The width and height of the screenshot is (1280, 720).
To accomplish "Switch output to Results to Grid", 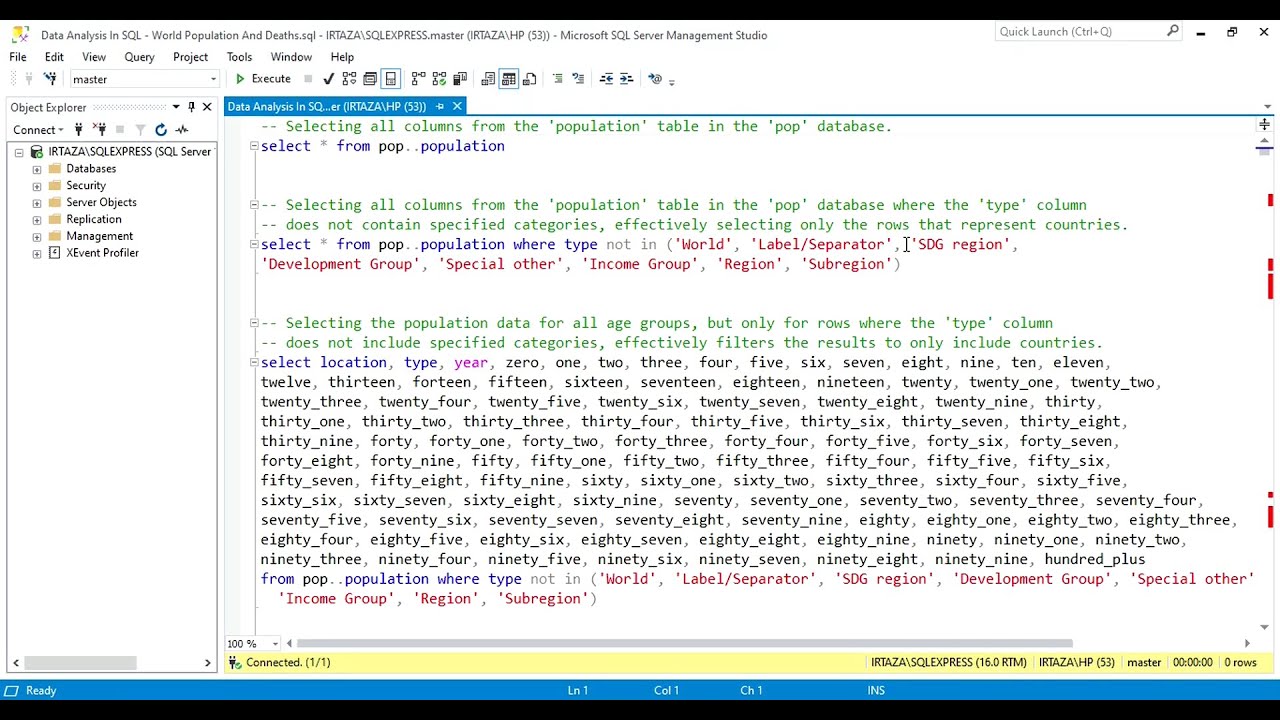I will click(509, 78).
